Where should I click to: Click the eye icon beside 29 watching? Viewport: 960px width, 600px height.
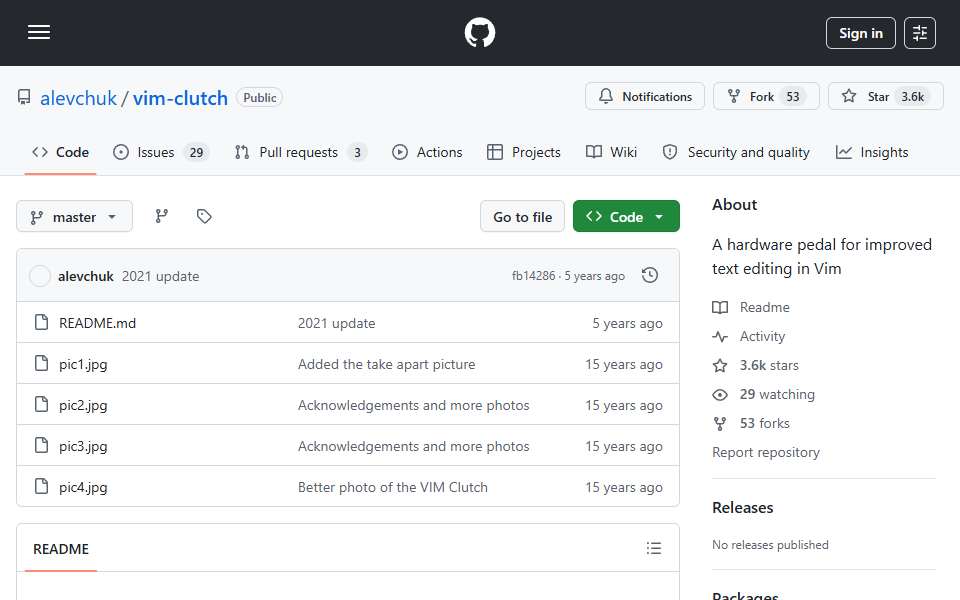point(720,395)
